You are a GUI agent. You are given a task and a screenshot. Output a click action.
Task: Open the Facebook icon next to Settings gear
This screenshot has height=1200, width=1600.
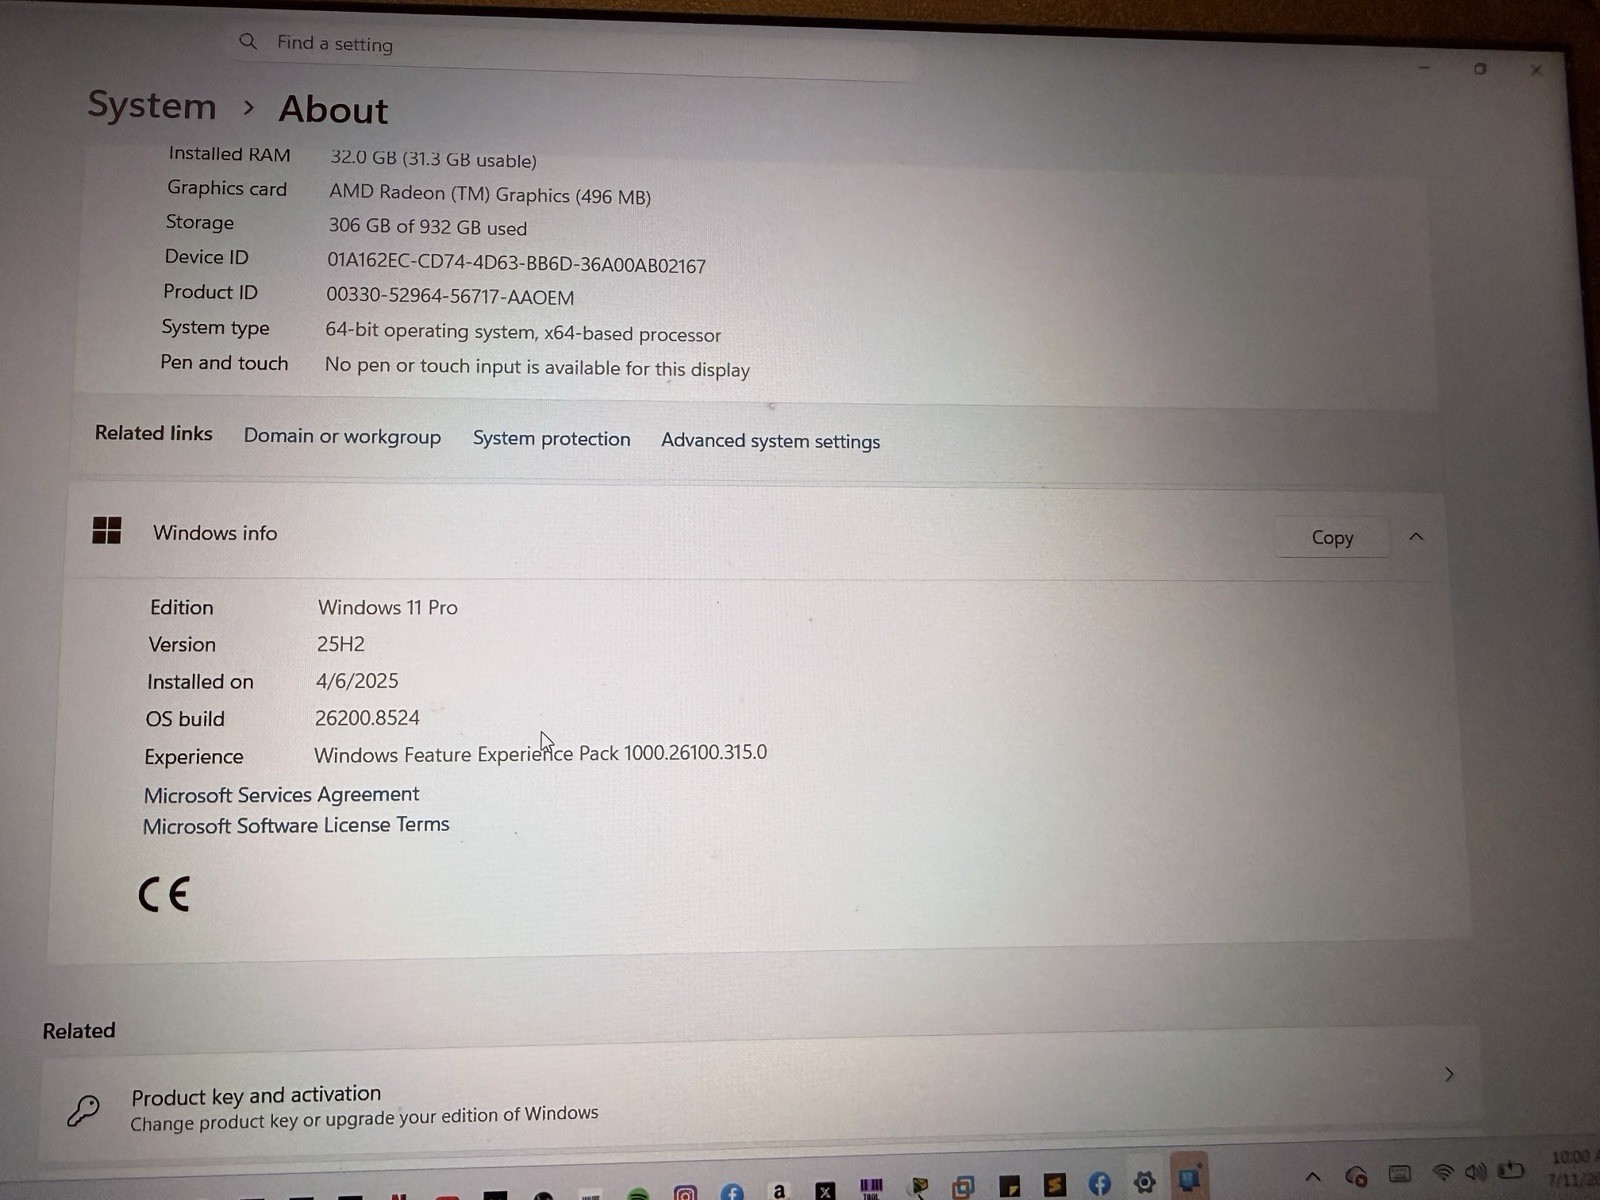click(x=1099, y=1184)
